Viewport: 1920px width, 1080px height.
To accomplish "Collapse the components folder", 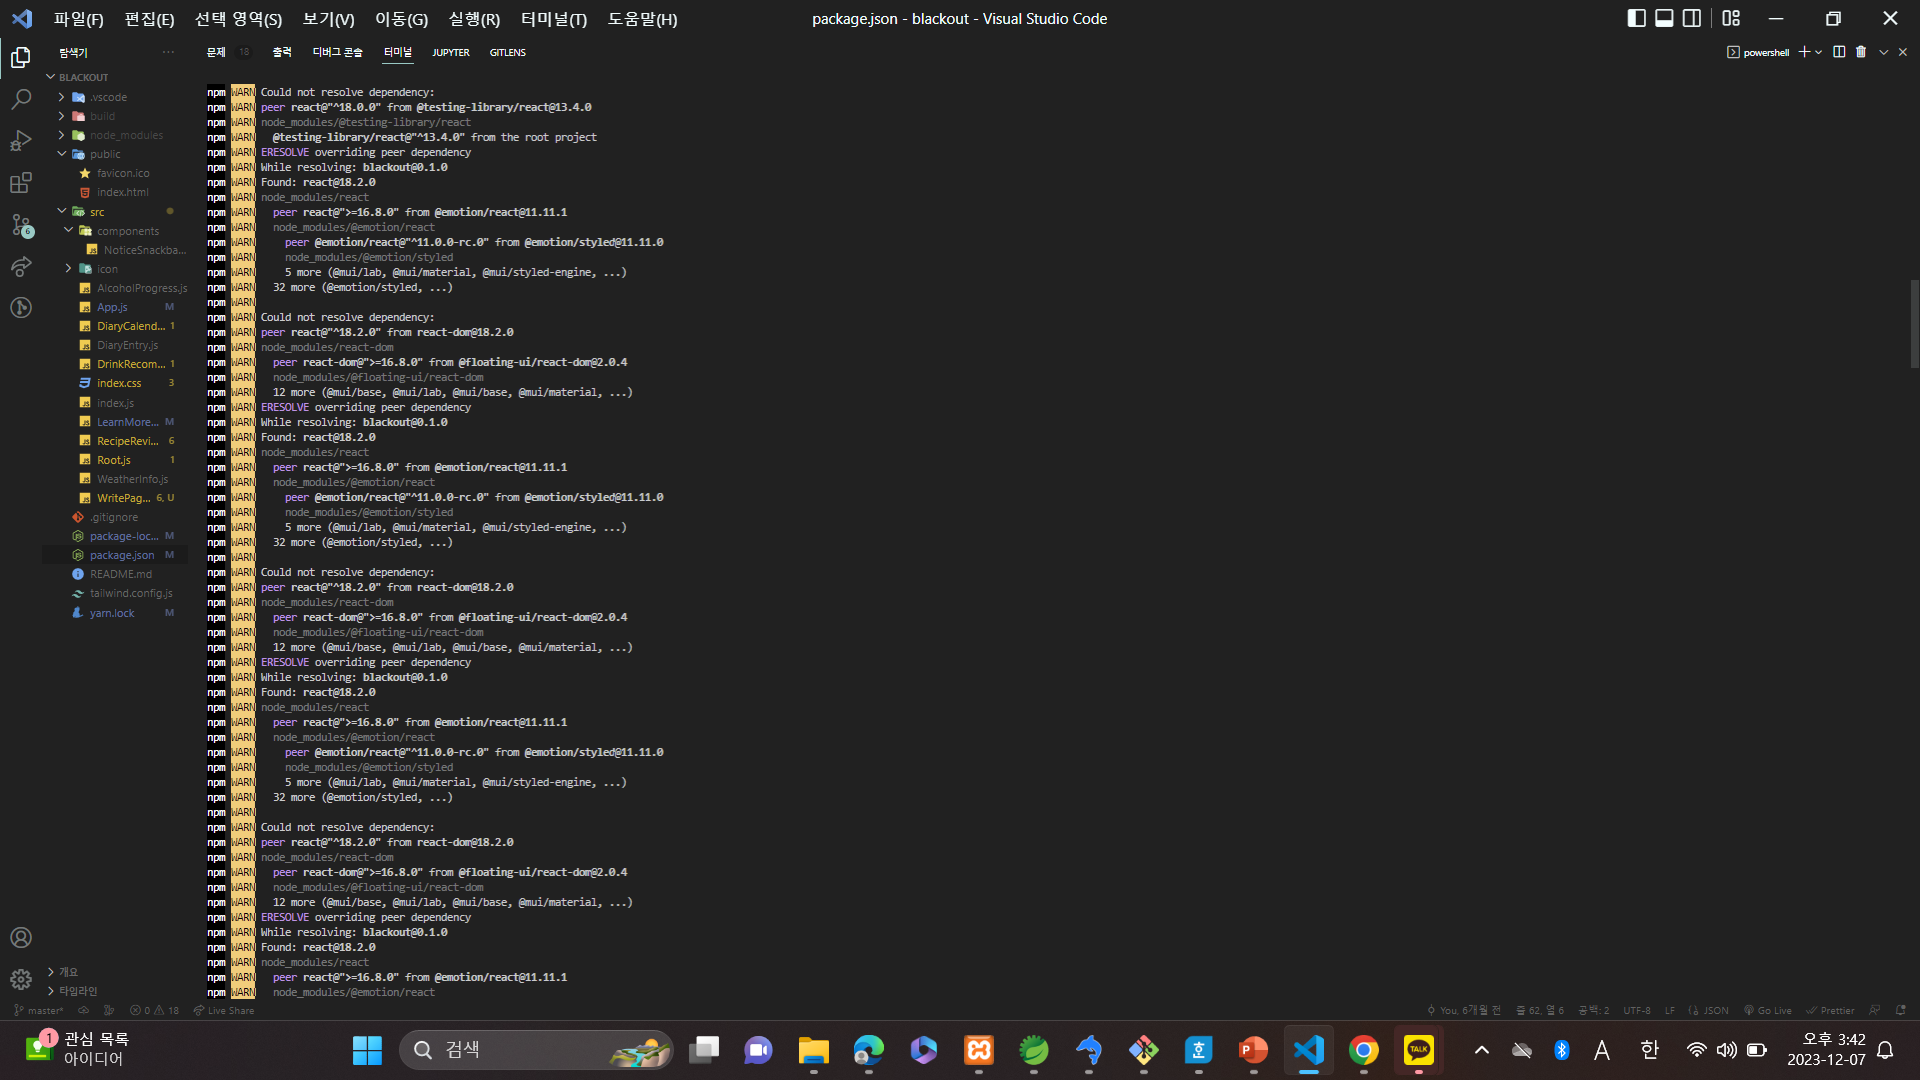I will [x=127, y=231].
